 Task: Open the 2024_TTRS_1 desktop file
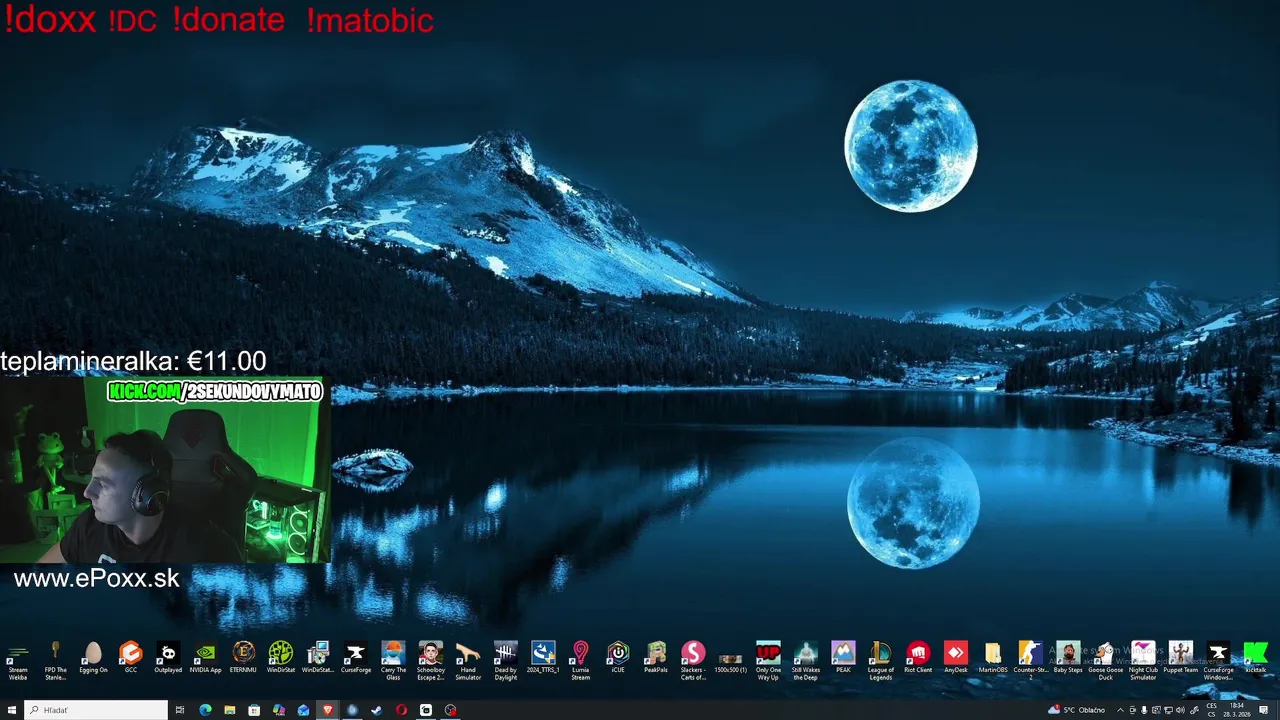(543, 659)
